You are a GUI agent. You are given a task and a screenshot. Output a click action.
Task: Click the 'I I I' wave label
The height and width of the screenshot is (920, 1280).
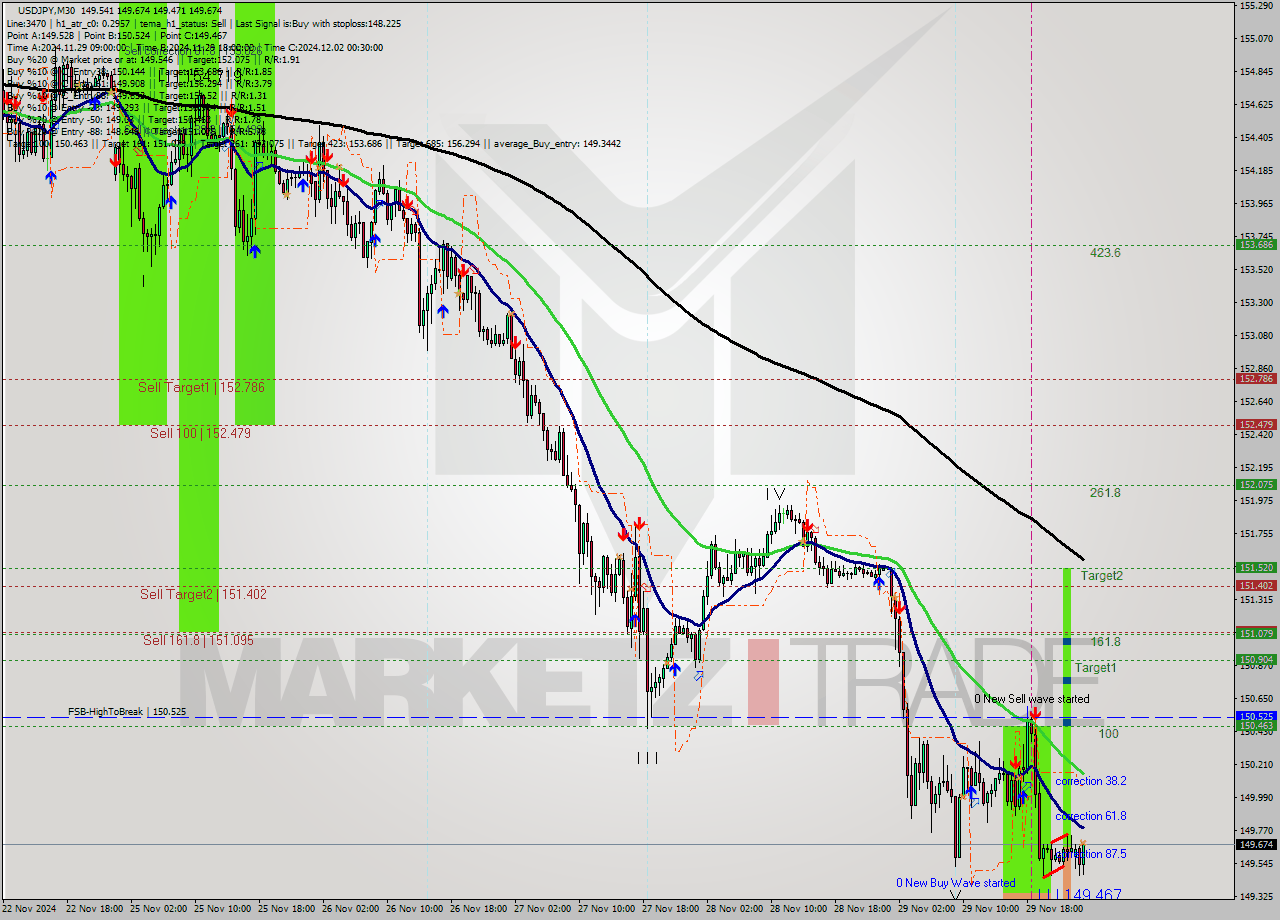click(x=648, y=758)
